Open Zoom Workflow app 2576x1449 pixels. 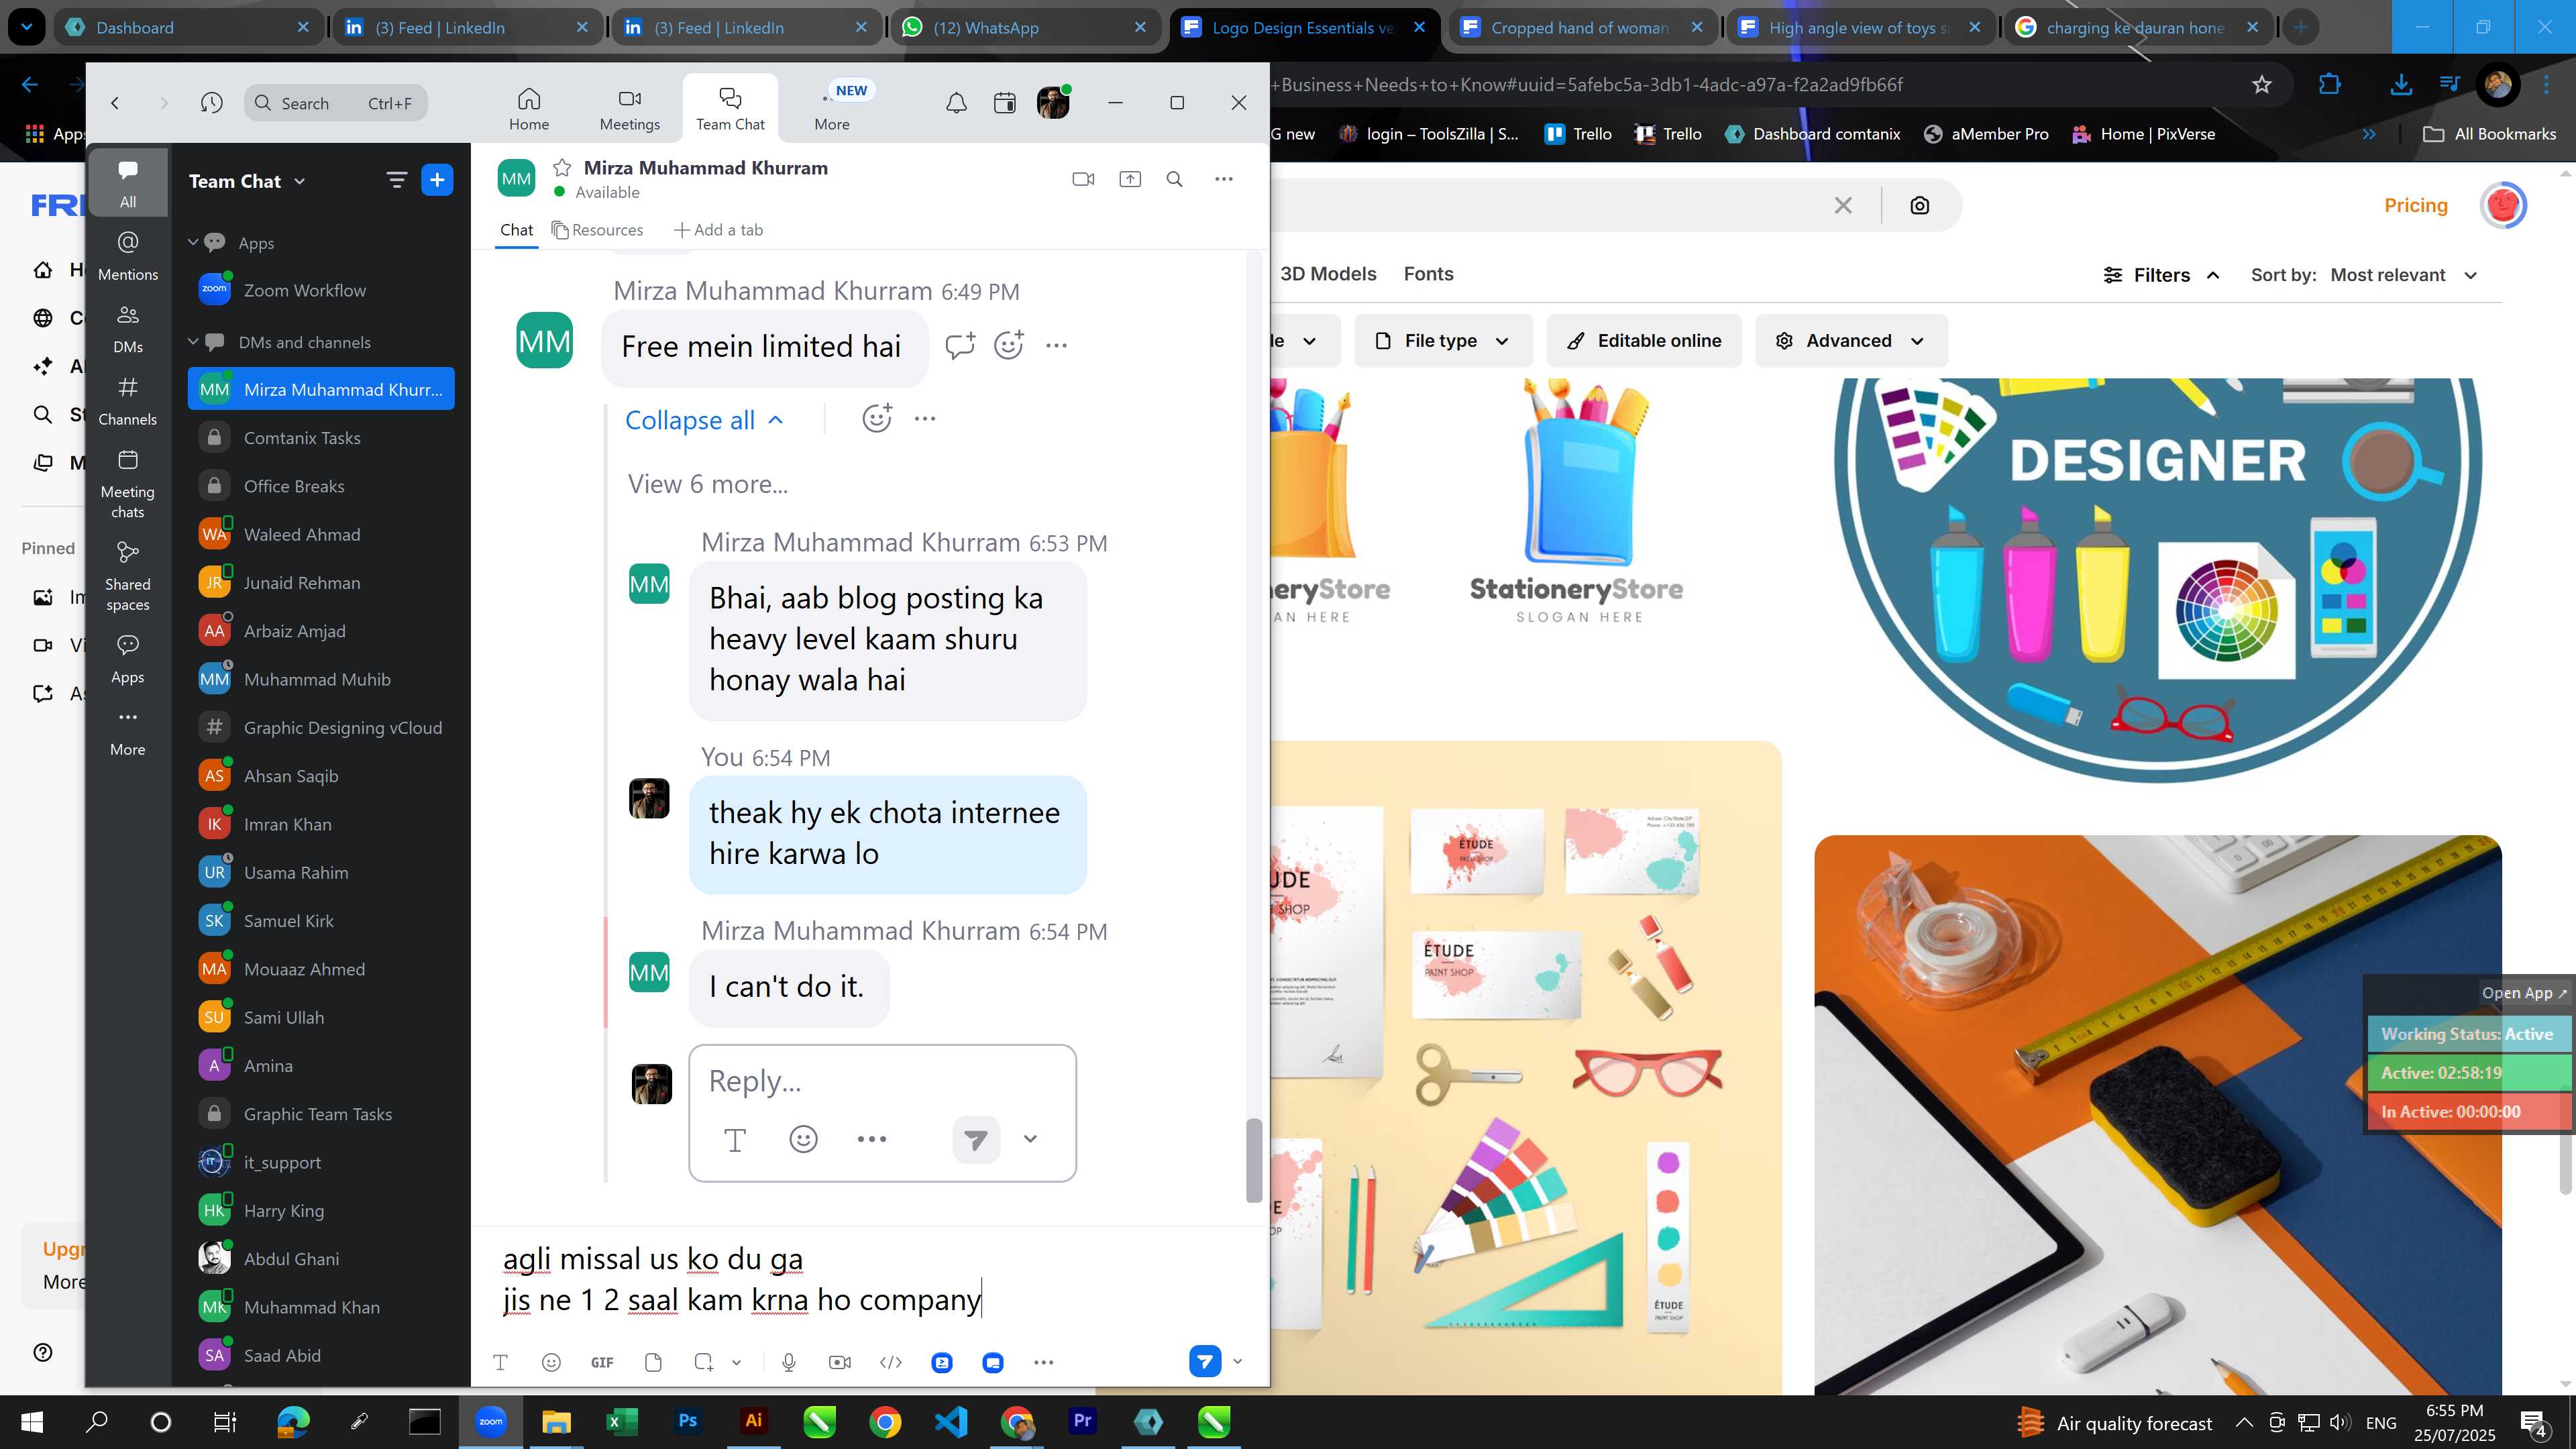pos(321,290)
